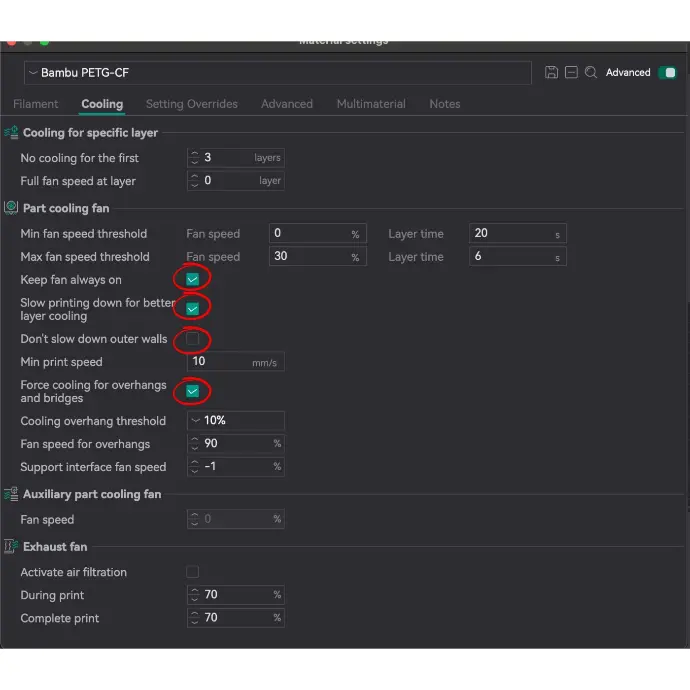The height and width of the screenshot is (690, 690).
Task: Click the No cooling for the first layers stepper
Action: 194,158
